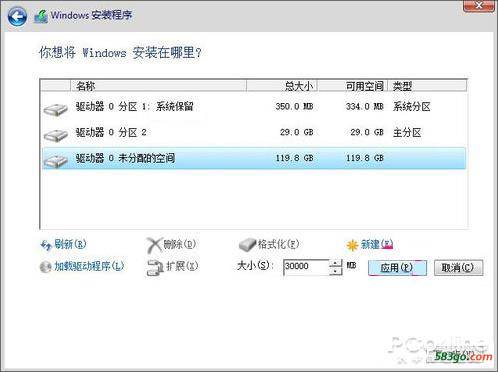Decrease size with the spinner down arrow

[x=336, y=271]
